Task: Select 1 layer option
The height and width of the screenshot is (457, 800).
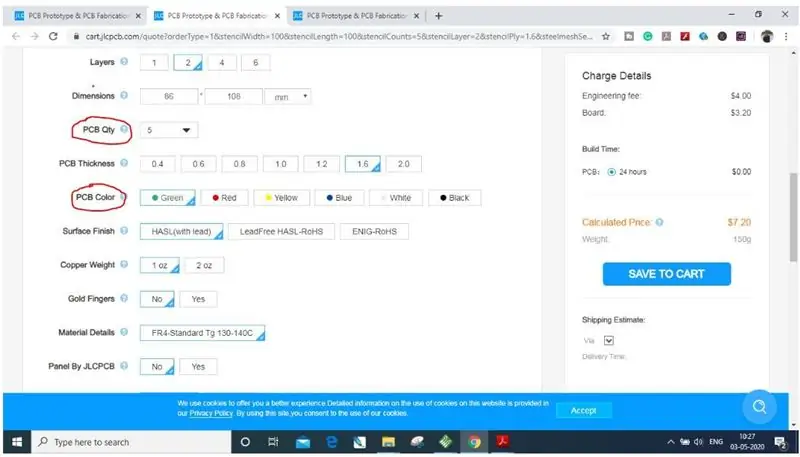Action: 154,63
